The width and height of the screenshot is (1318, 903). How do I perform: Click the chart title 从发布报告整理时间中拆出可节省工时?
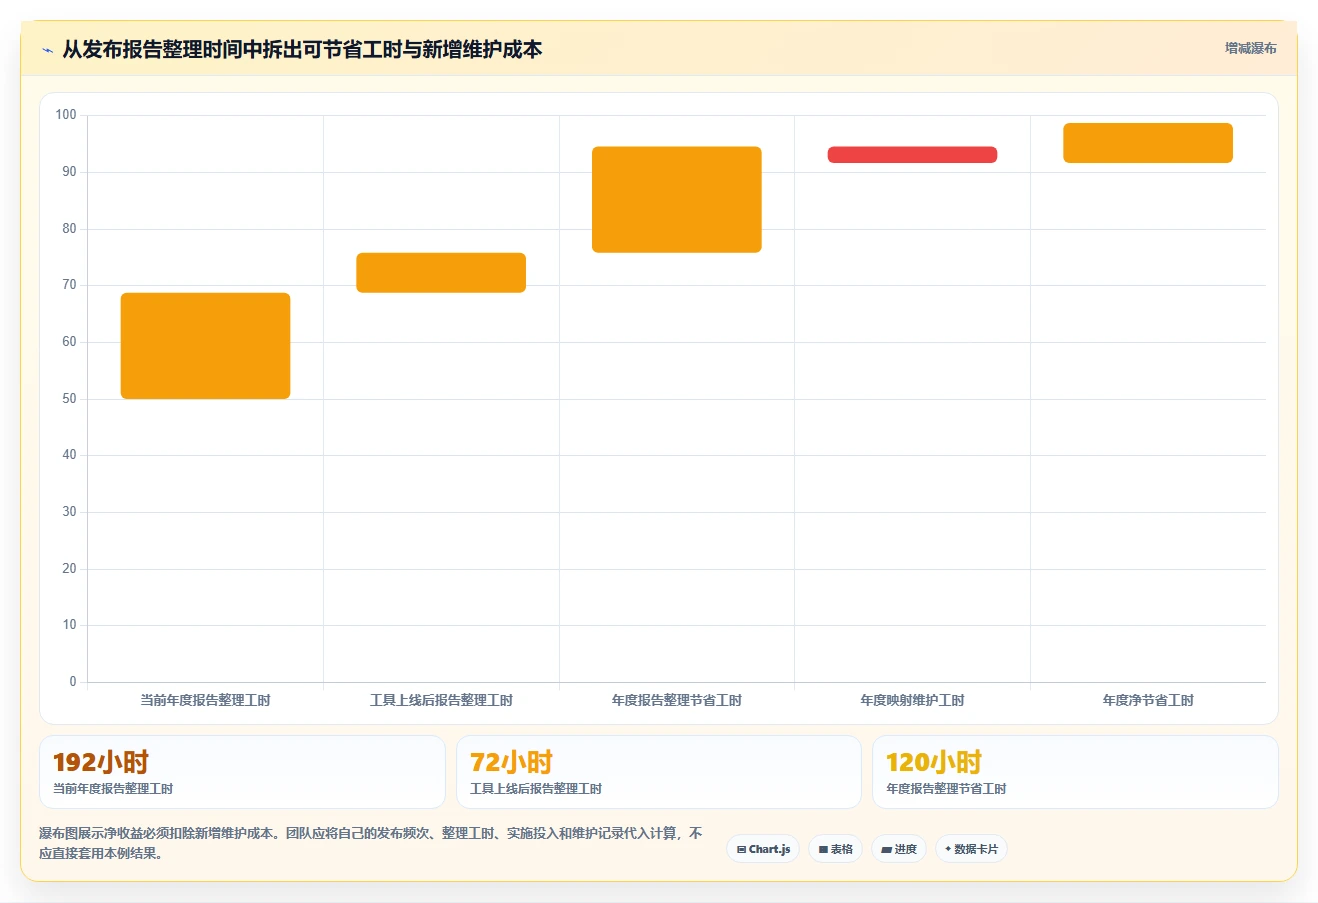click(x=302, y=49)
